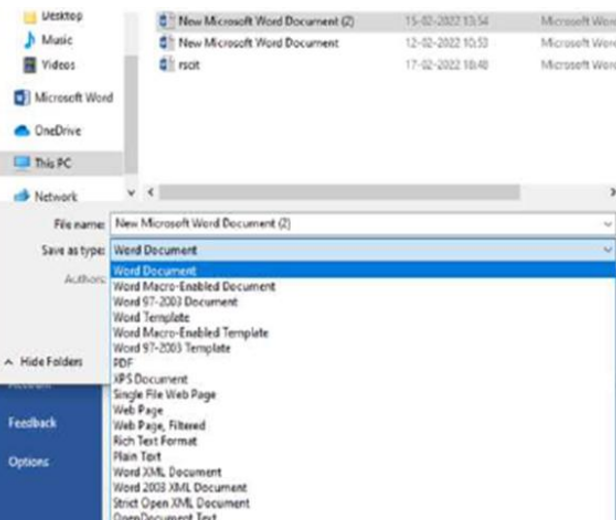Select the Microsoft Word sidebar icon
This screenshot has height=531, width=616.
[x=21, y=98]
